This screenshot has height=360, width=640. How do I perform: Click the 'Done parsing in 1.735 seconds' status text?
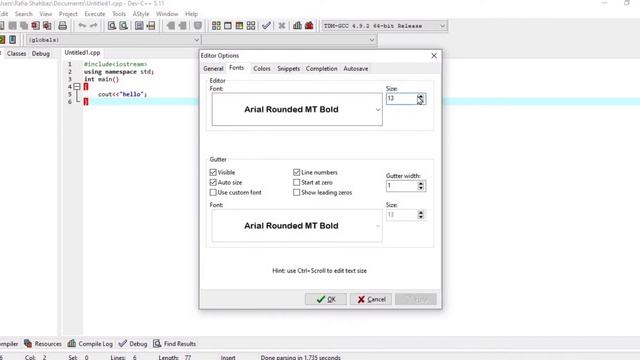(300, 357)
